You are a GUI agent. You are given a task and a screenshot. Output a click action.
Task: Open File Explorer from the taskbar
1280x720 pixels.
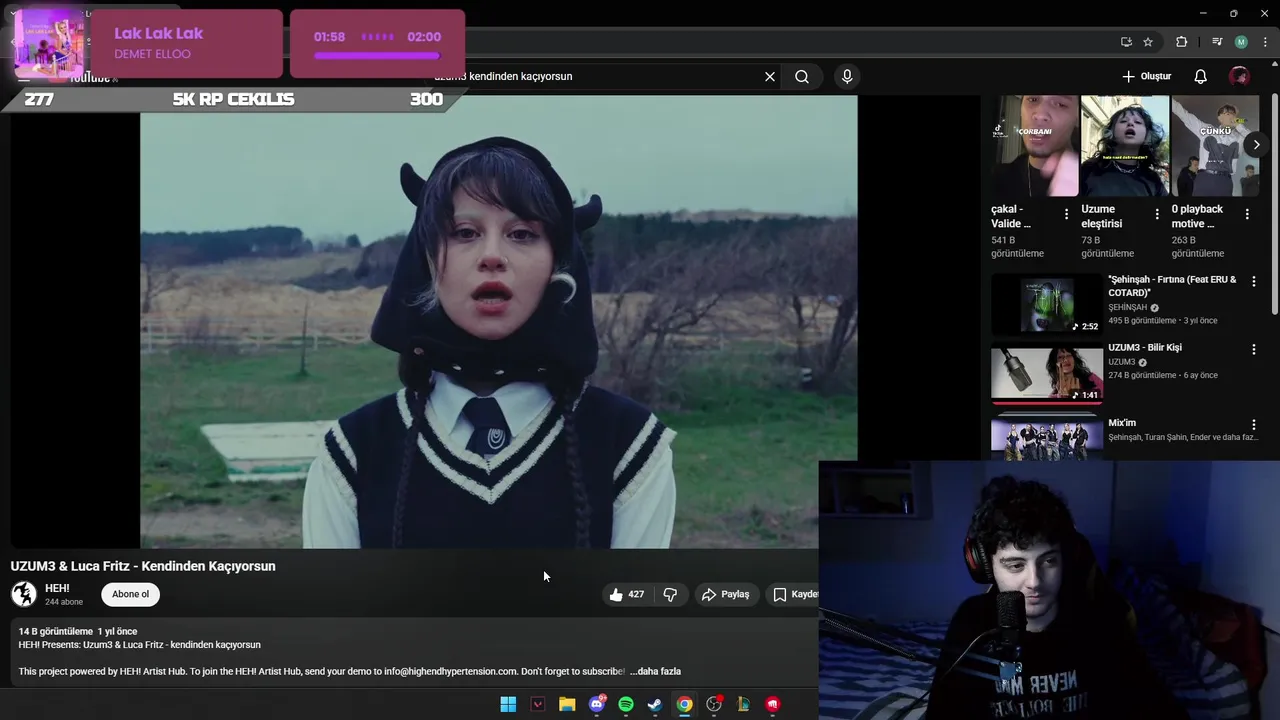click(x=567, y=704)
